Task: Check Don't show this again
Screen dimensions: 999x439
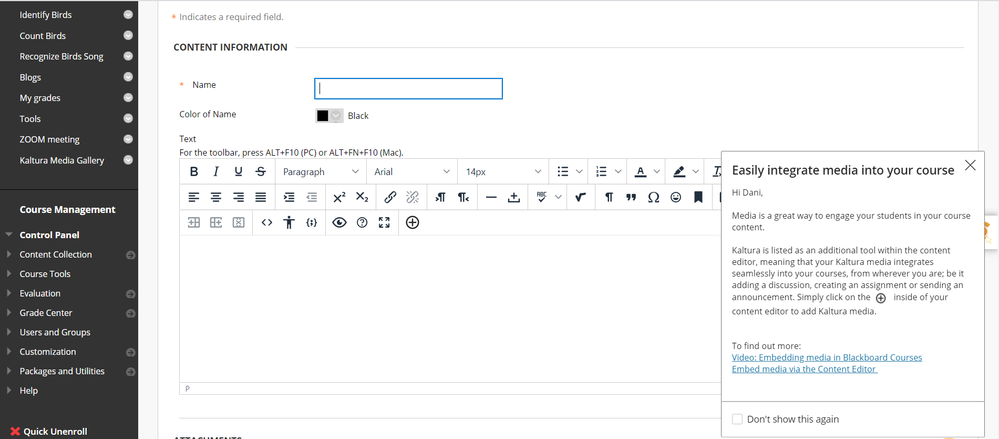Action: pos(737,419)
